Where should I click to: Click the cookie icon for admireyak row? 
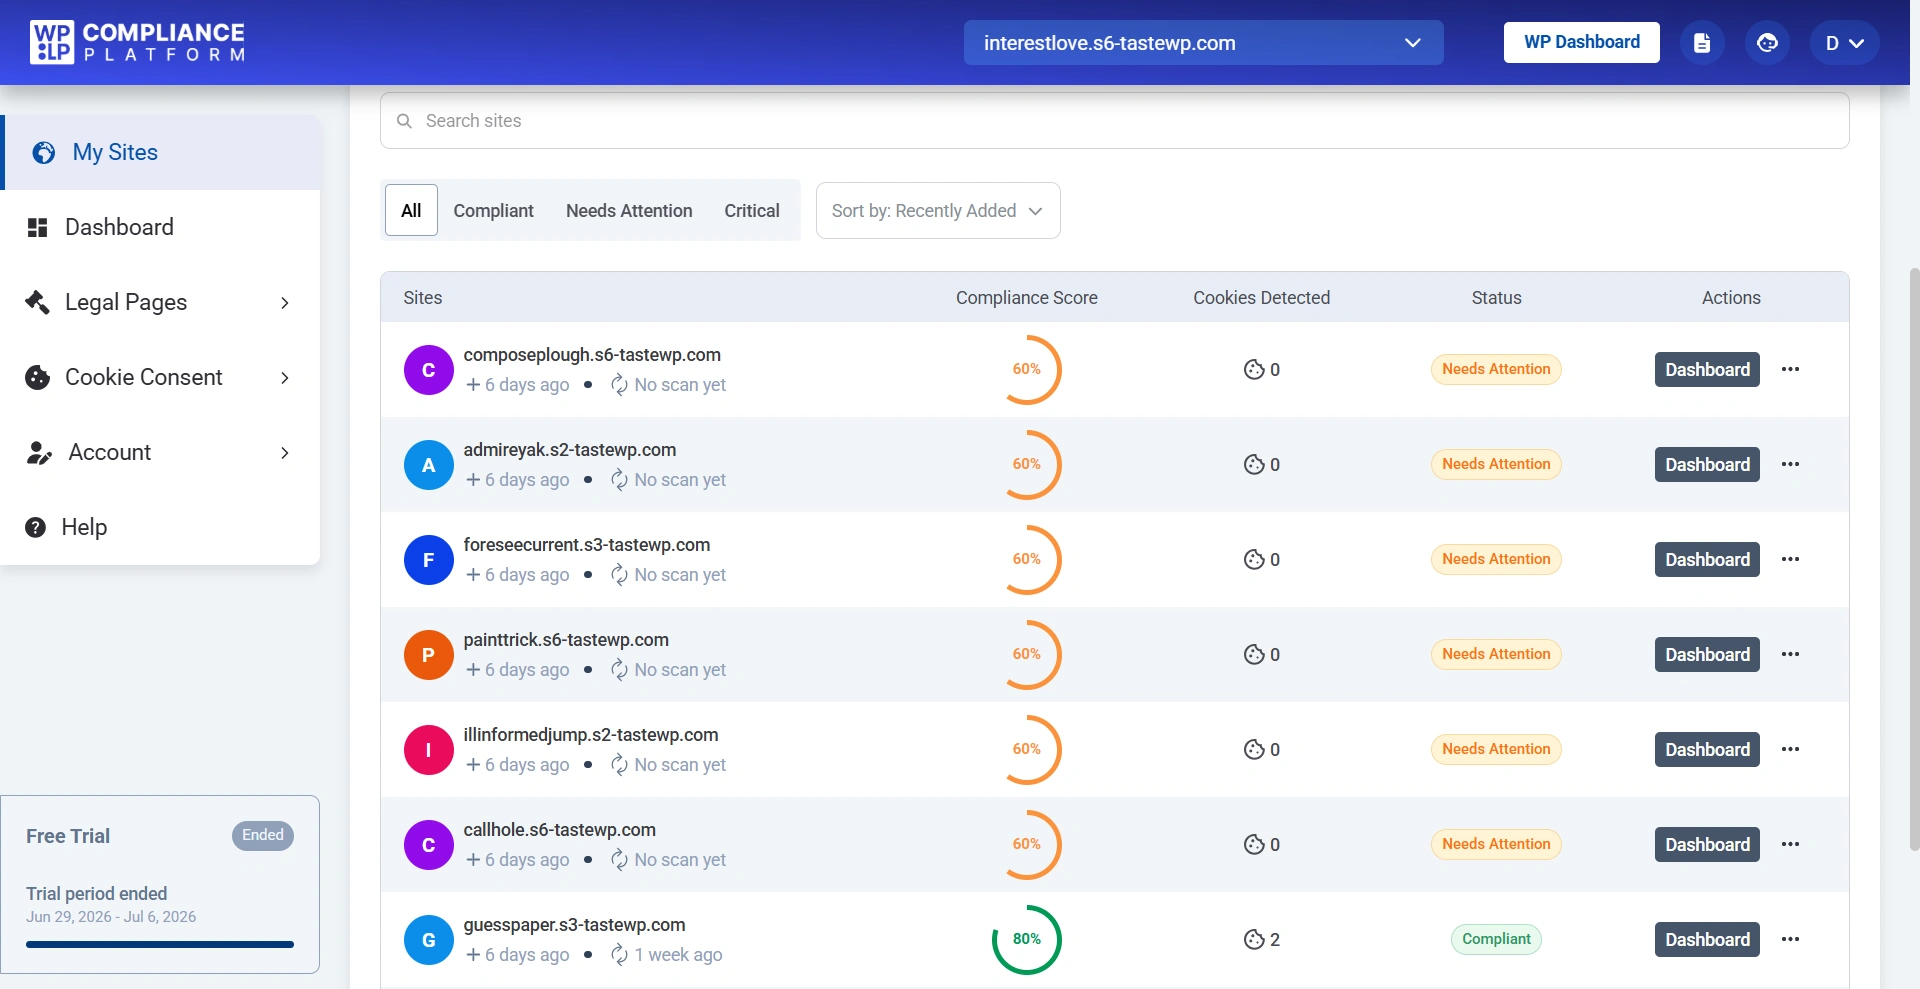1254,464
